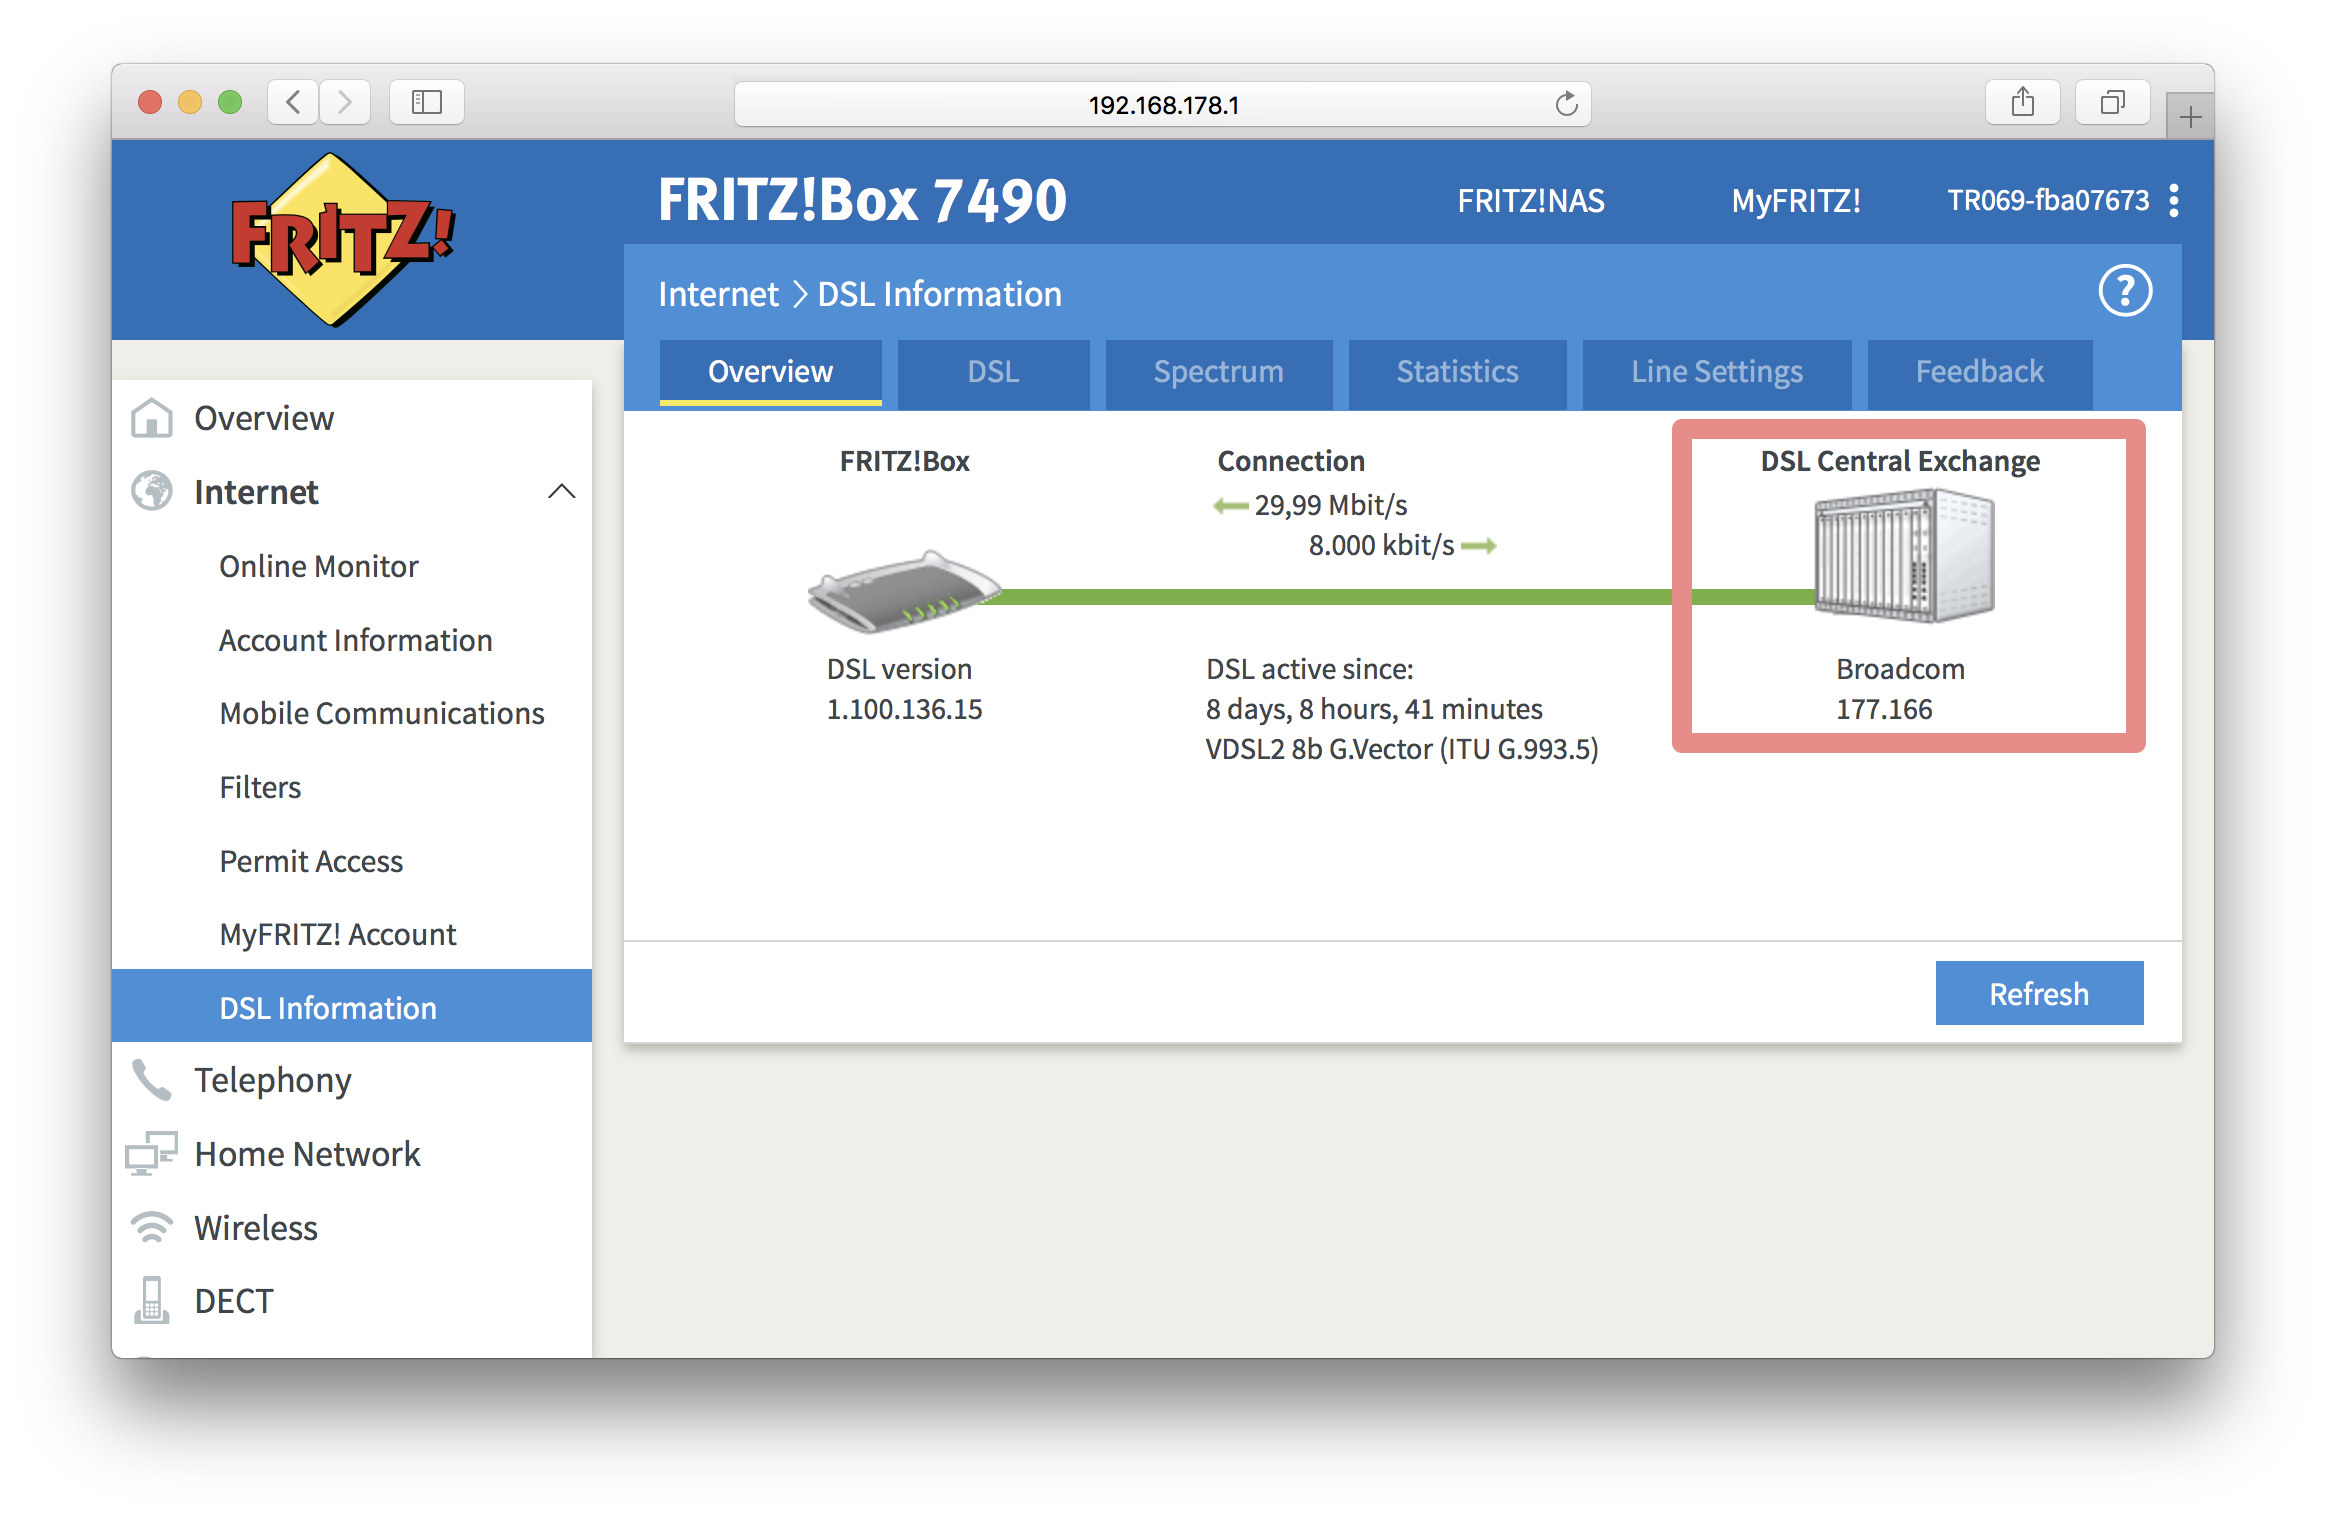Select DSL Information in the sidebar
This screenshot has width=2326, height=1518.
click(327, 1007)
